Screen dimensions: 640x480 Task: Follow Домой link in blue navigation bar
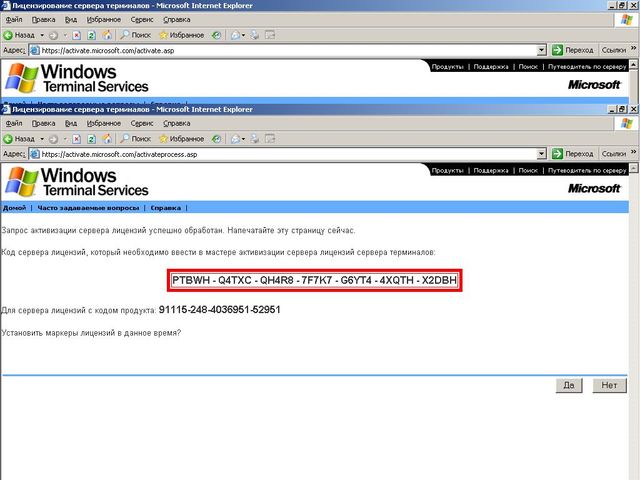14,208
